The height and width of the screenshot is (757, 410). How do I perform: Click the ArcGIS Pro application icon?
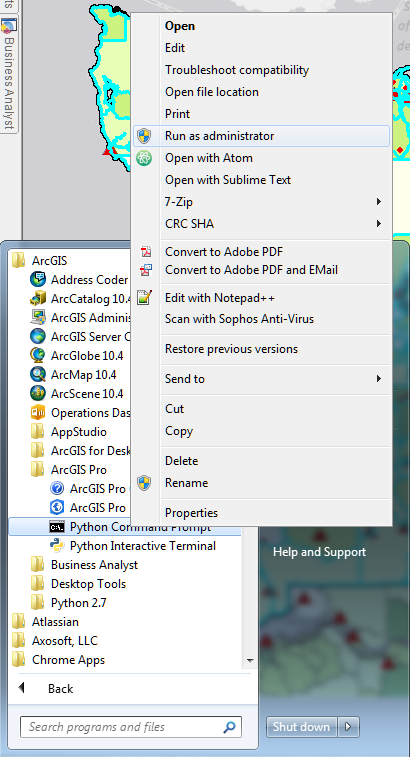pyautogui.click(x=57, y=508)
